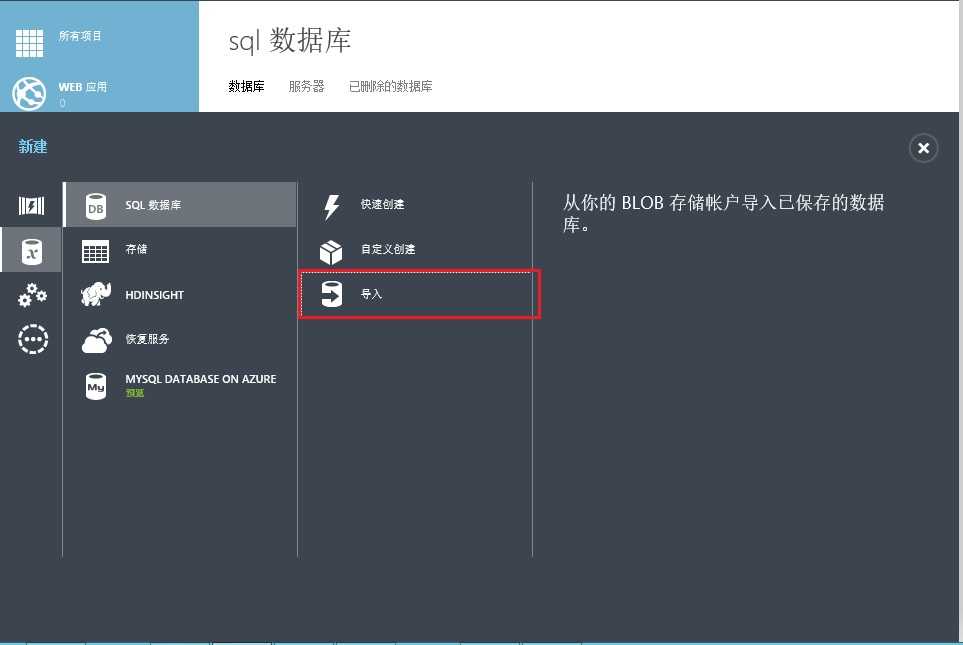This screenshot has width=963, height=645.
Task: Select SQL 数据库 in service list
Action: coord(180,205)
